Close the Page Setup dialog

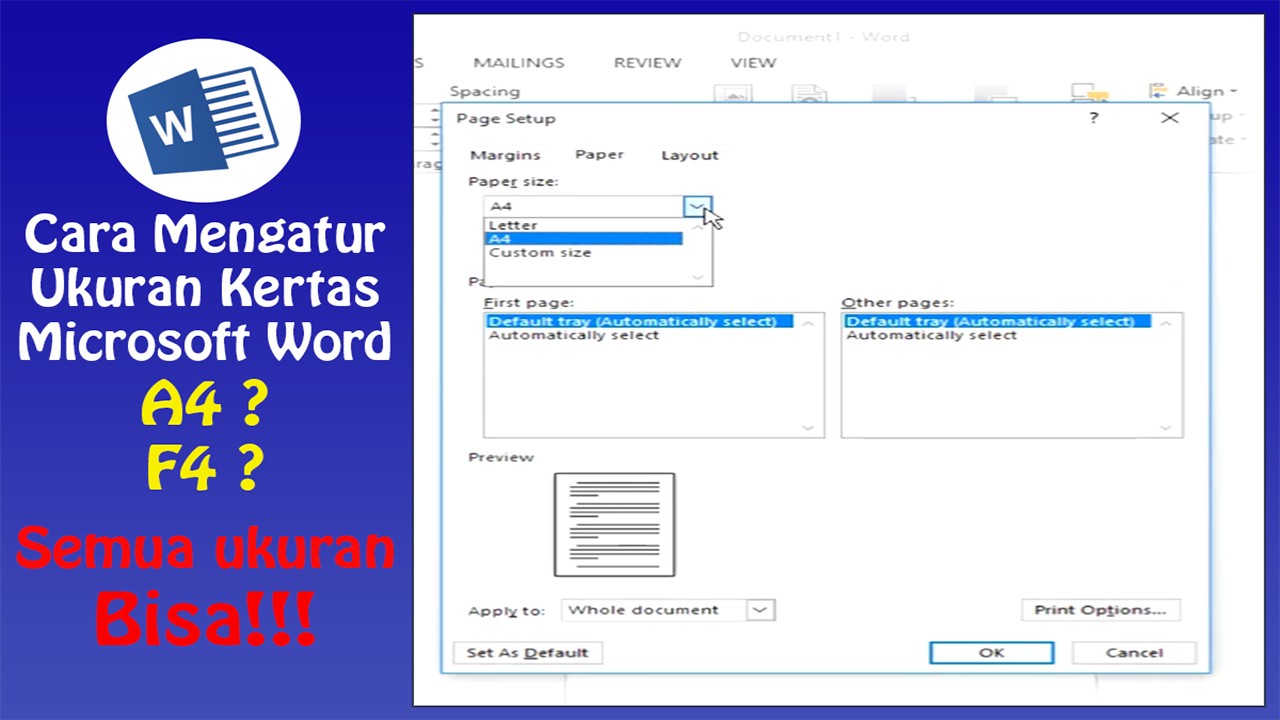click(x=1170, y=118)
